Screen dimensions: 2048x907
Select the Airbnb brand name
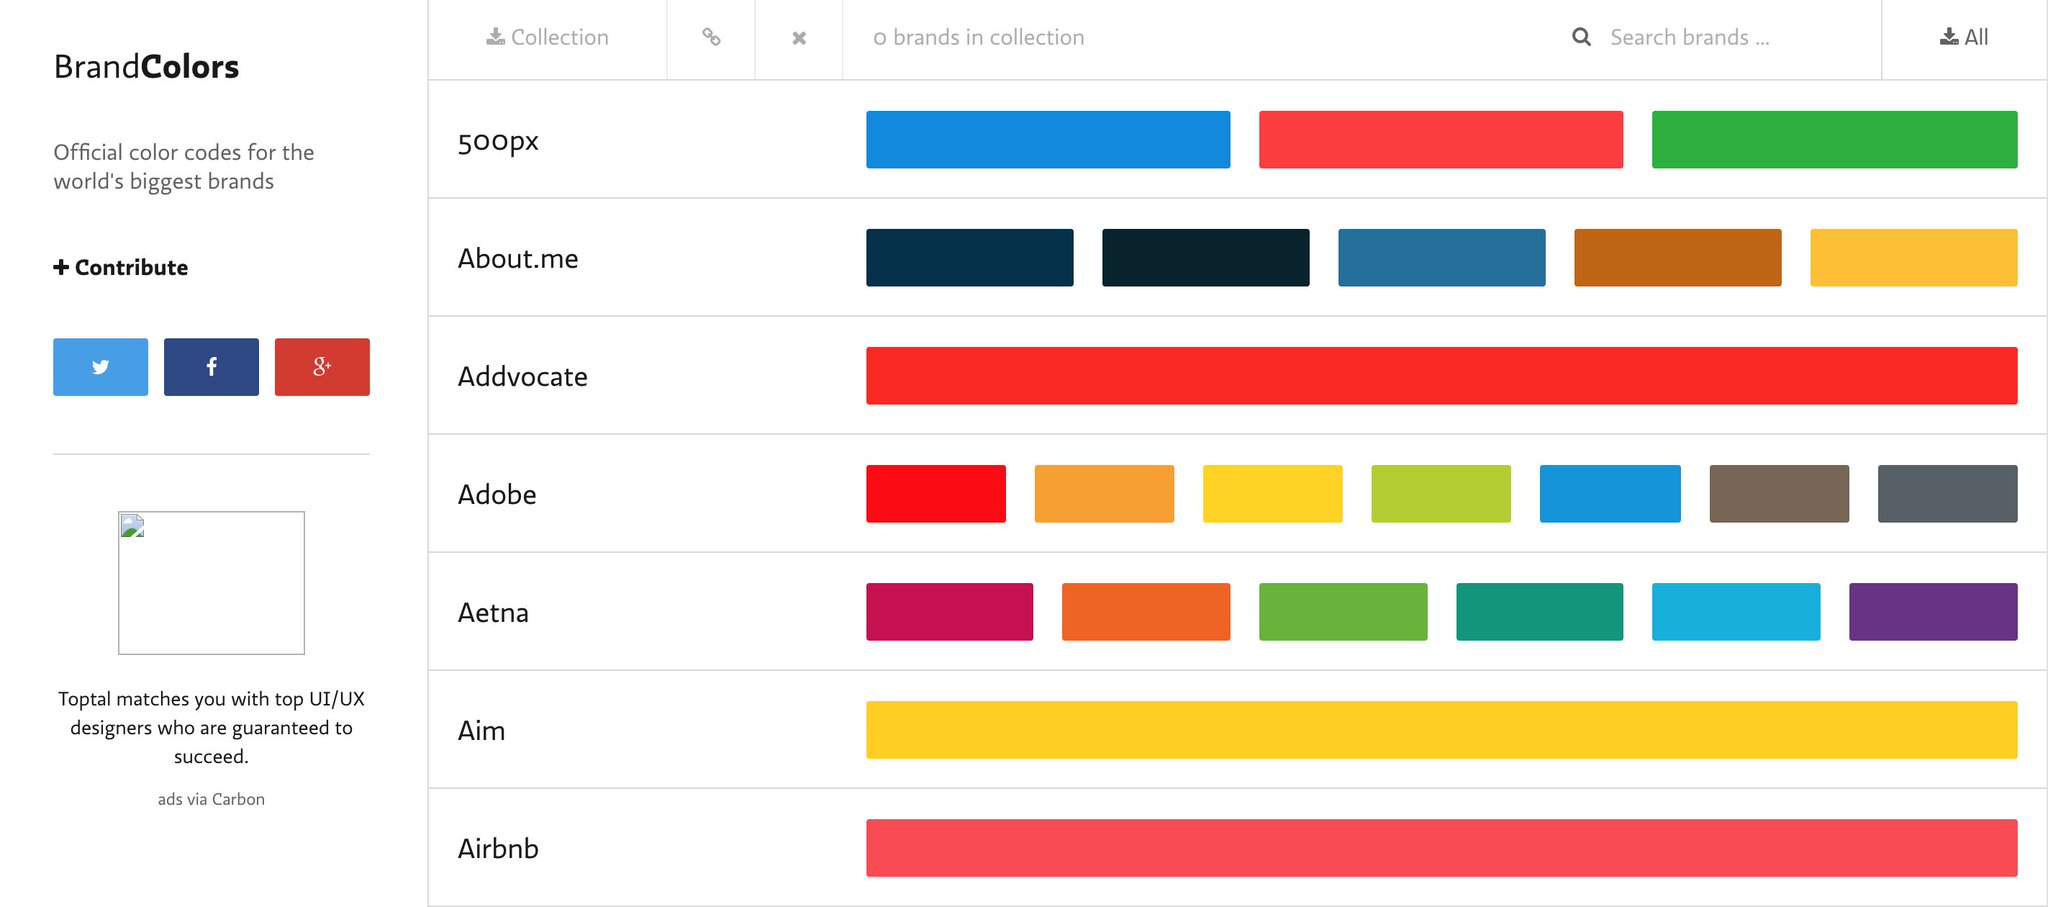tap(498, 849)
